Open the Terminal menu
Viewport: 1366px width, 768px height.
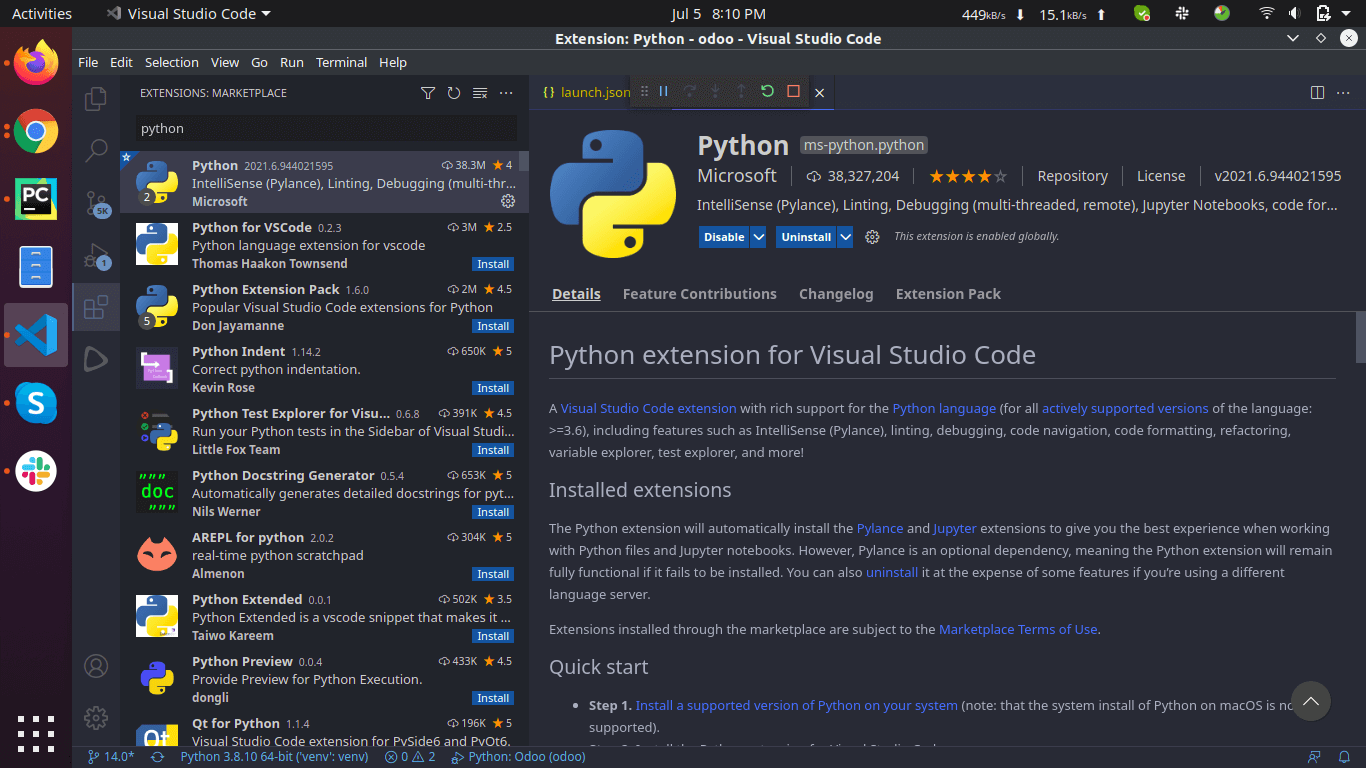(342, 62)
